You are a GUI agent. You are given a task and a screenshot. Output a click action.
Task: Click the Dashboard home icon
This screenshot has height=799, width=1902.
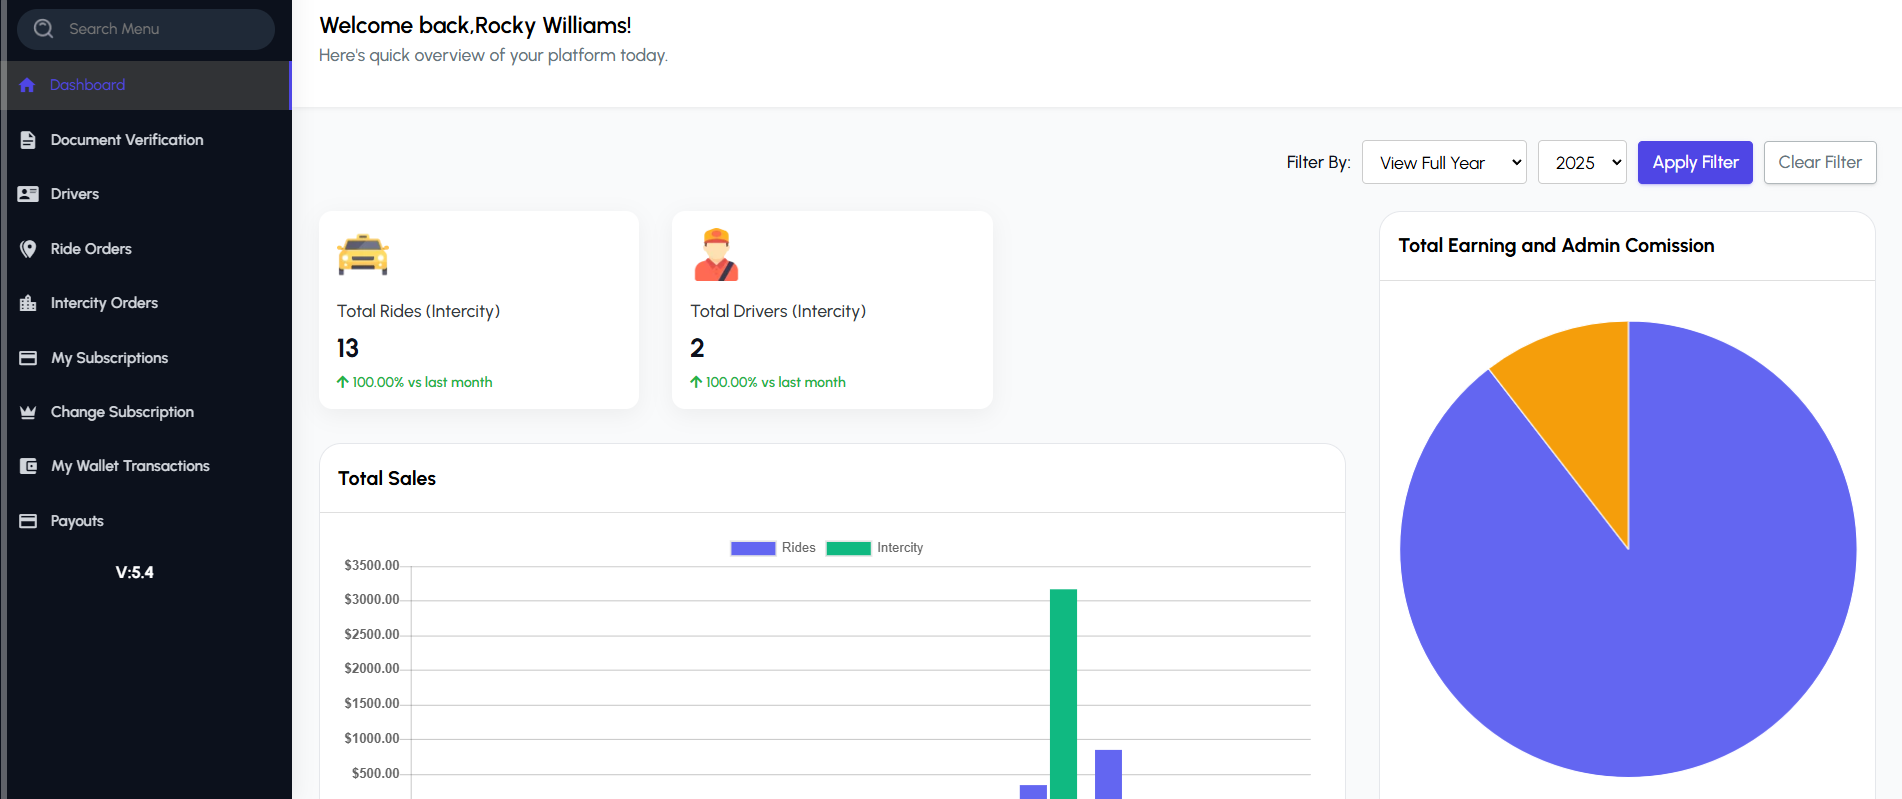coord(27,85)
